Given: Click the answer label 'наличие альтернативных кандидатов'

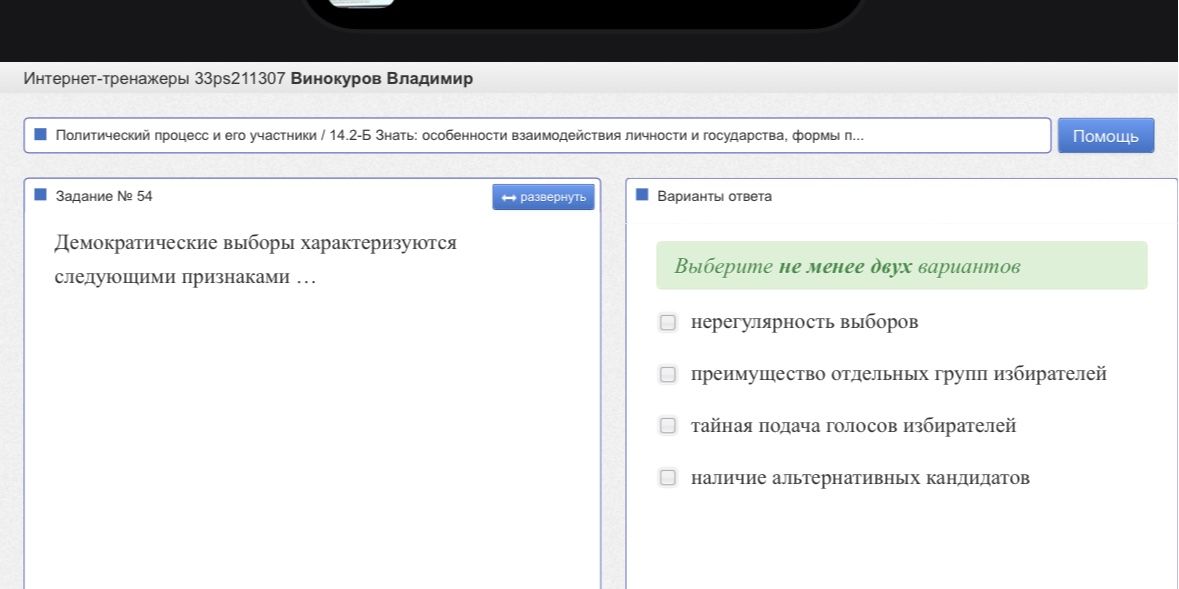Looking at the screenshot, I should click(x=860, y=478).
